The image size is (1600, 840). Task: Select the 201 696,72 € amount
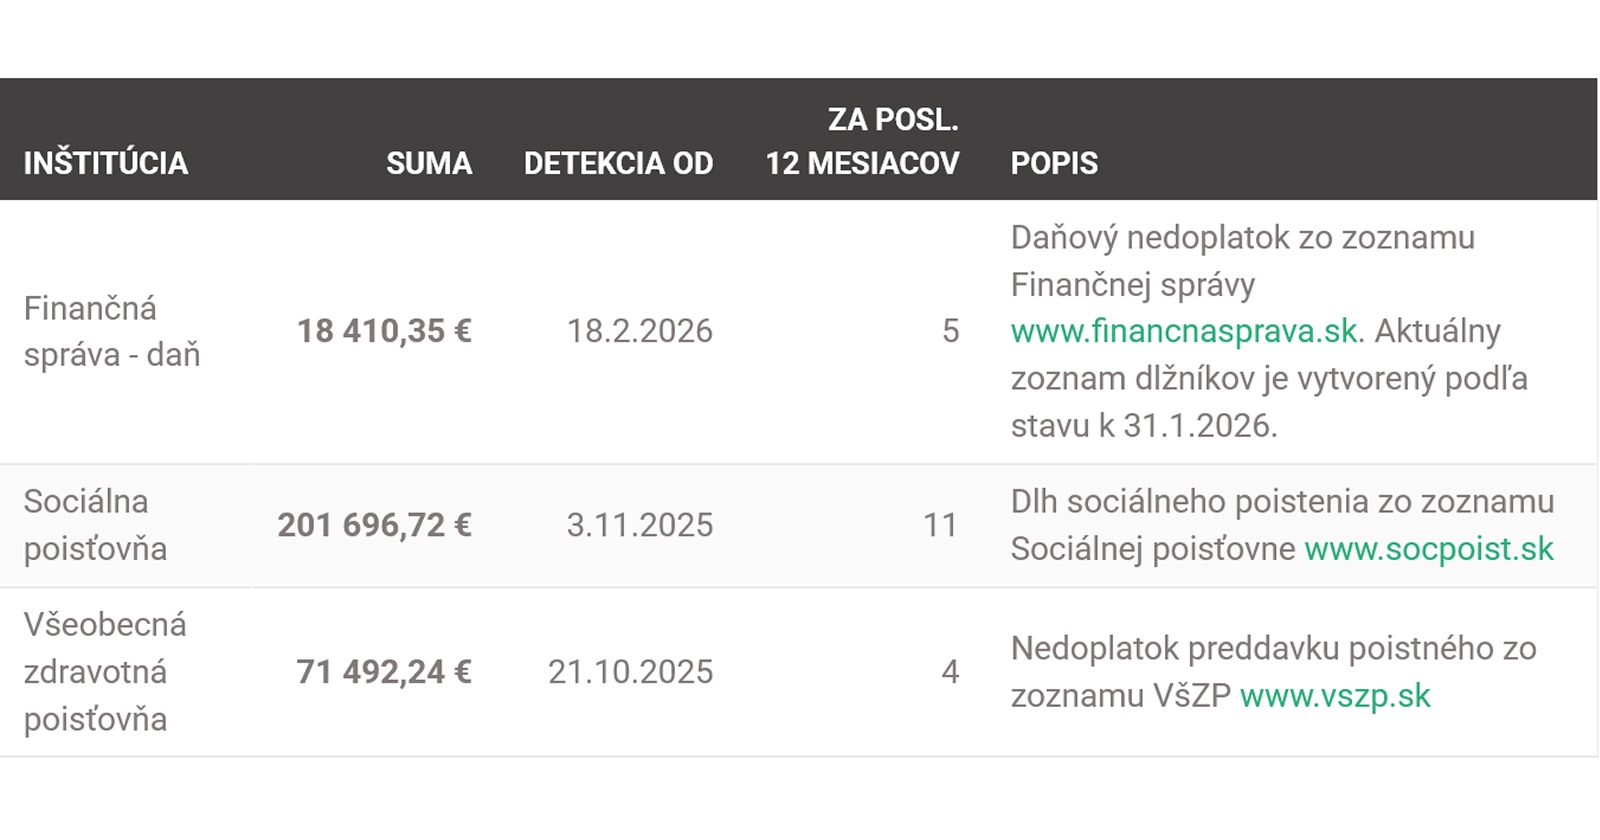click(x=375, y=525)
